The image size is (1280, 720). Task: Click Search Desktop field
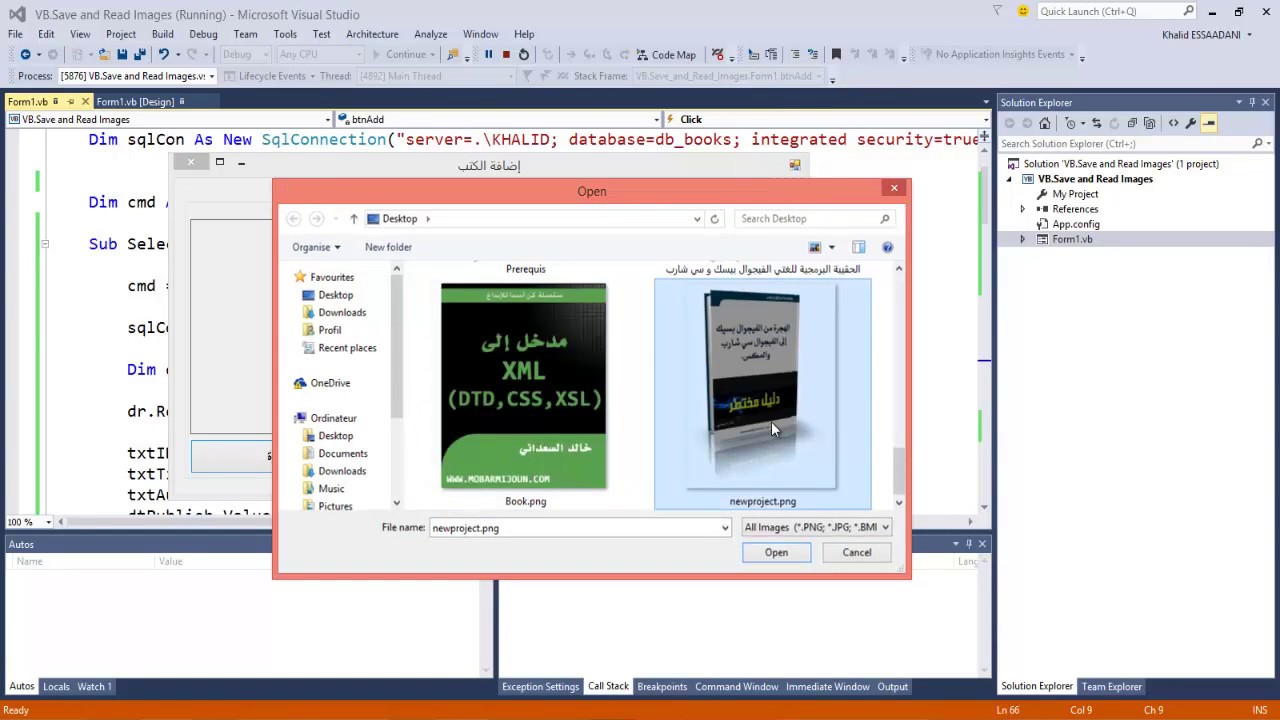(814, 219)
